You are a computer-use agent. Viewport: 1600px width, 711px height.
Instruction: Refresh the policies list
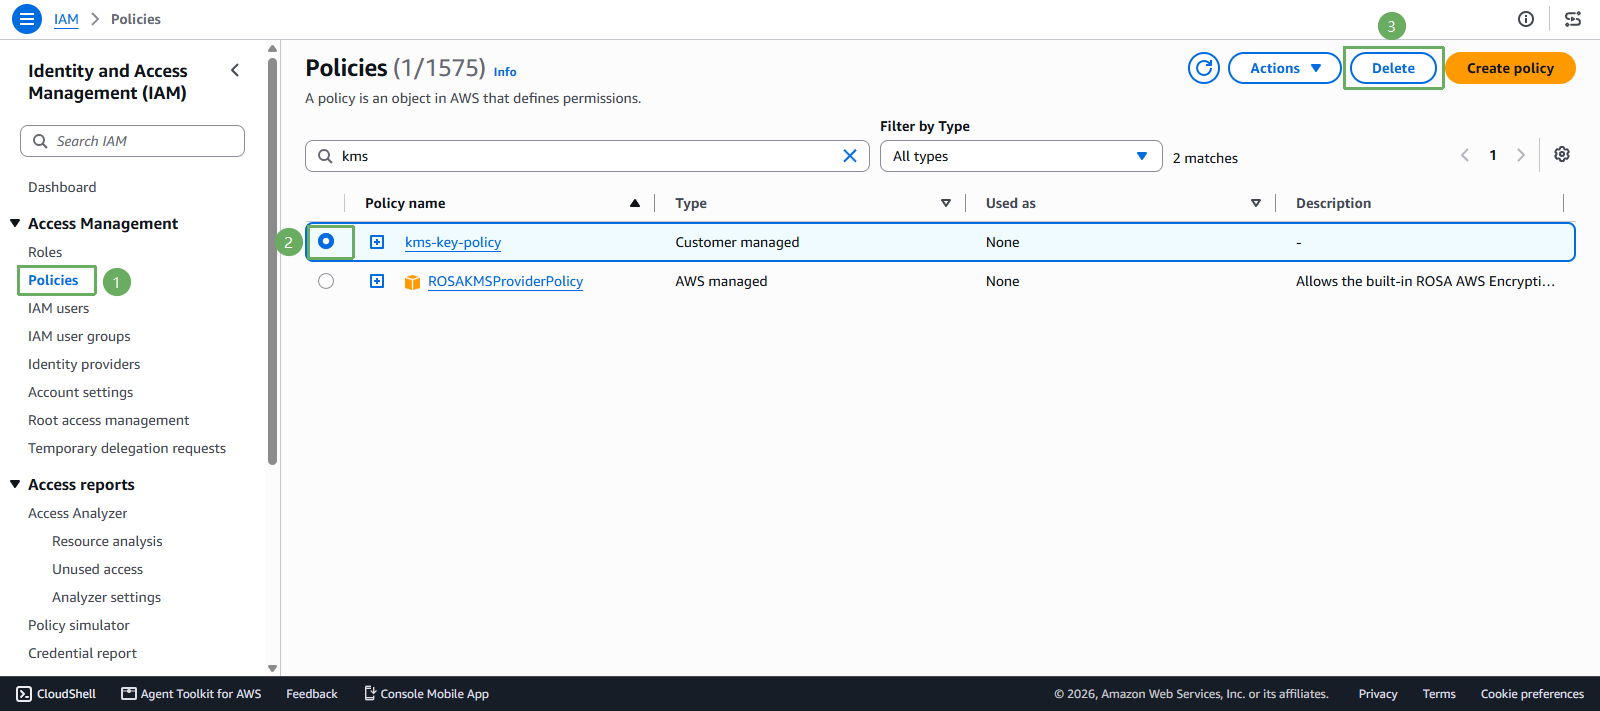pos(1204,68)
